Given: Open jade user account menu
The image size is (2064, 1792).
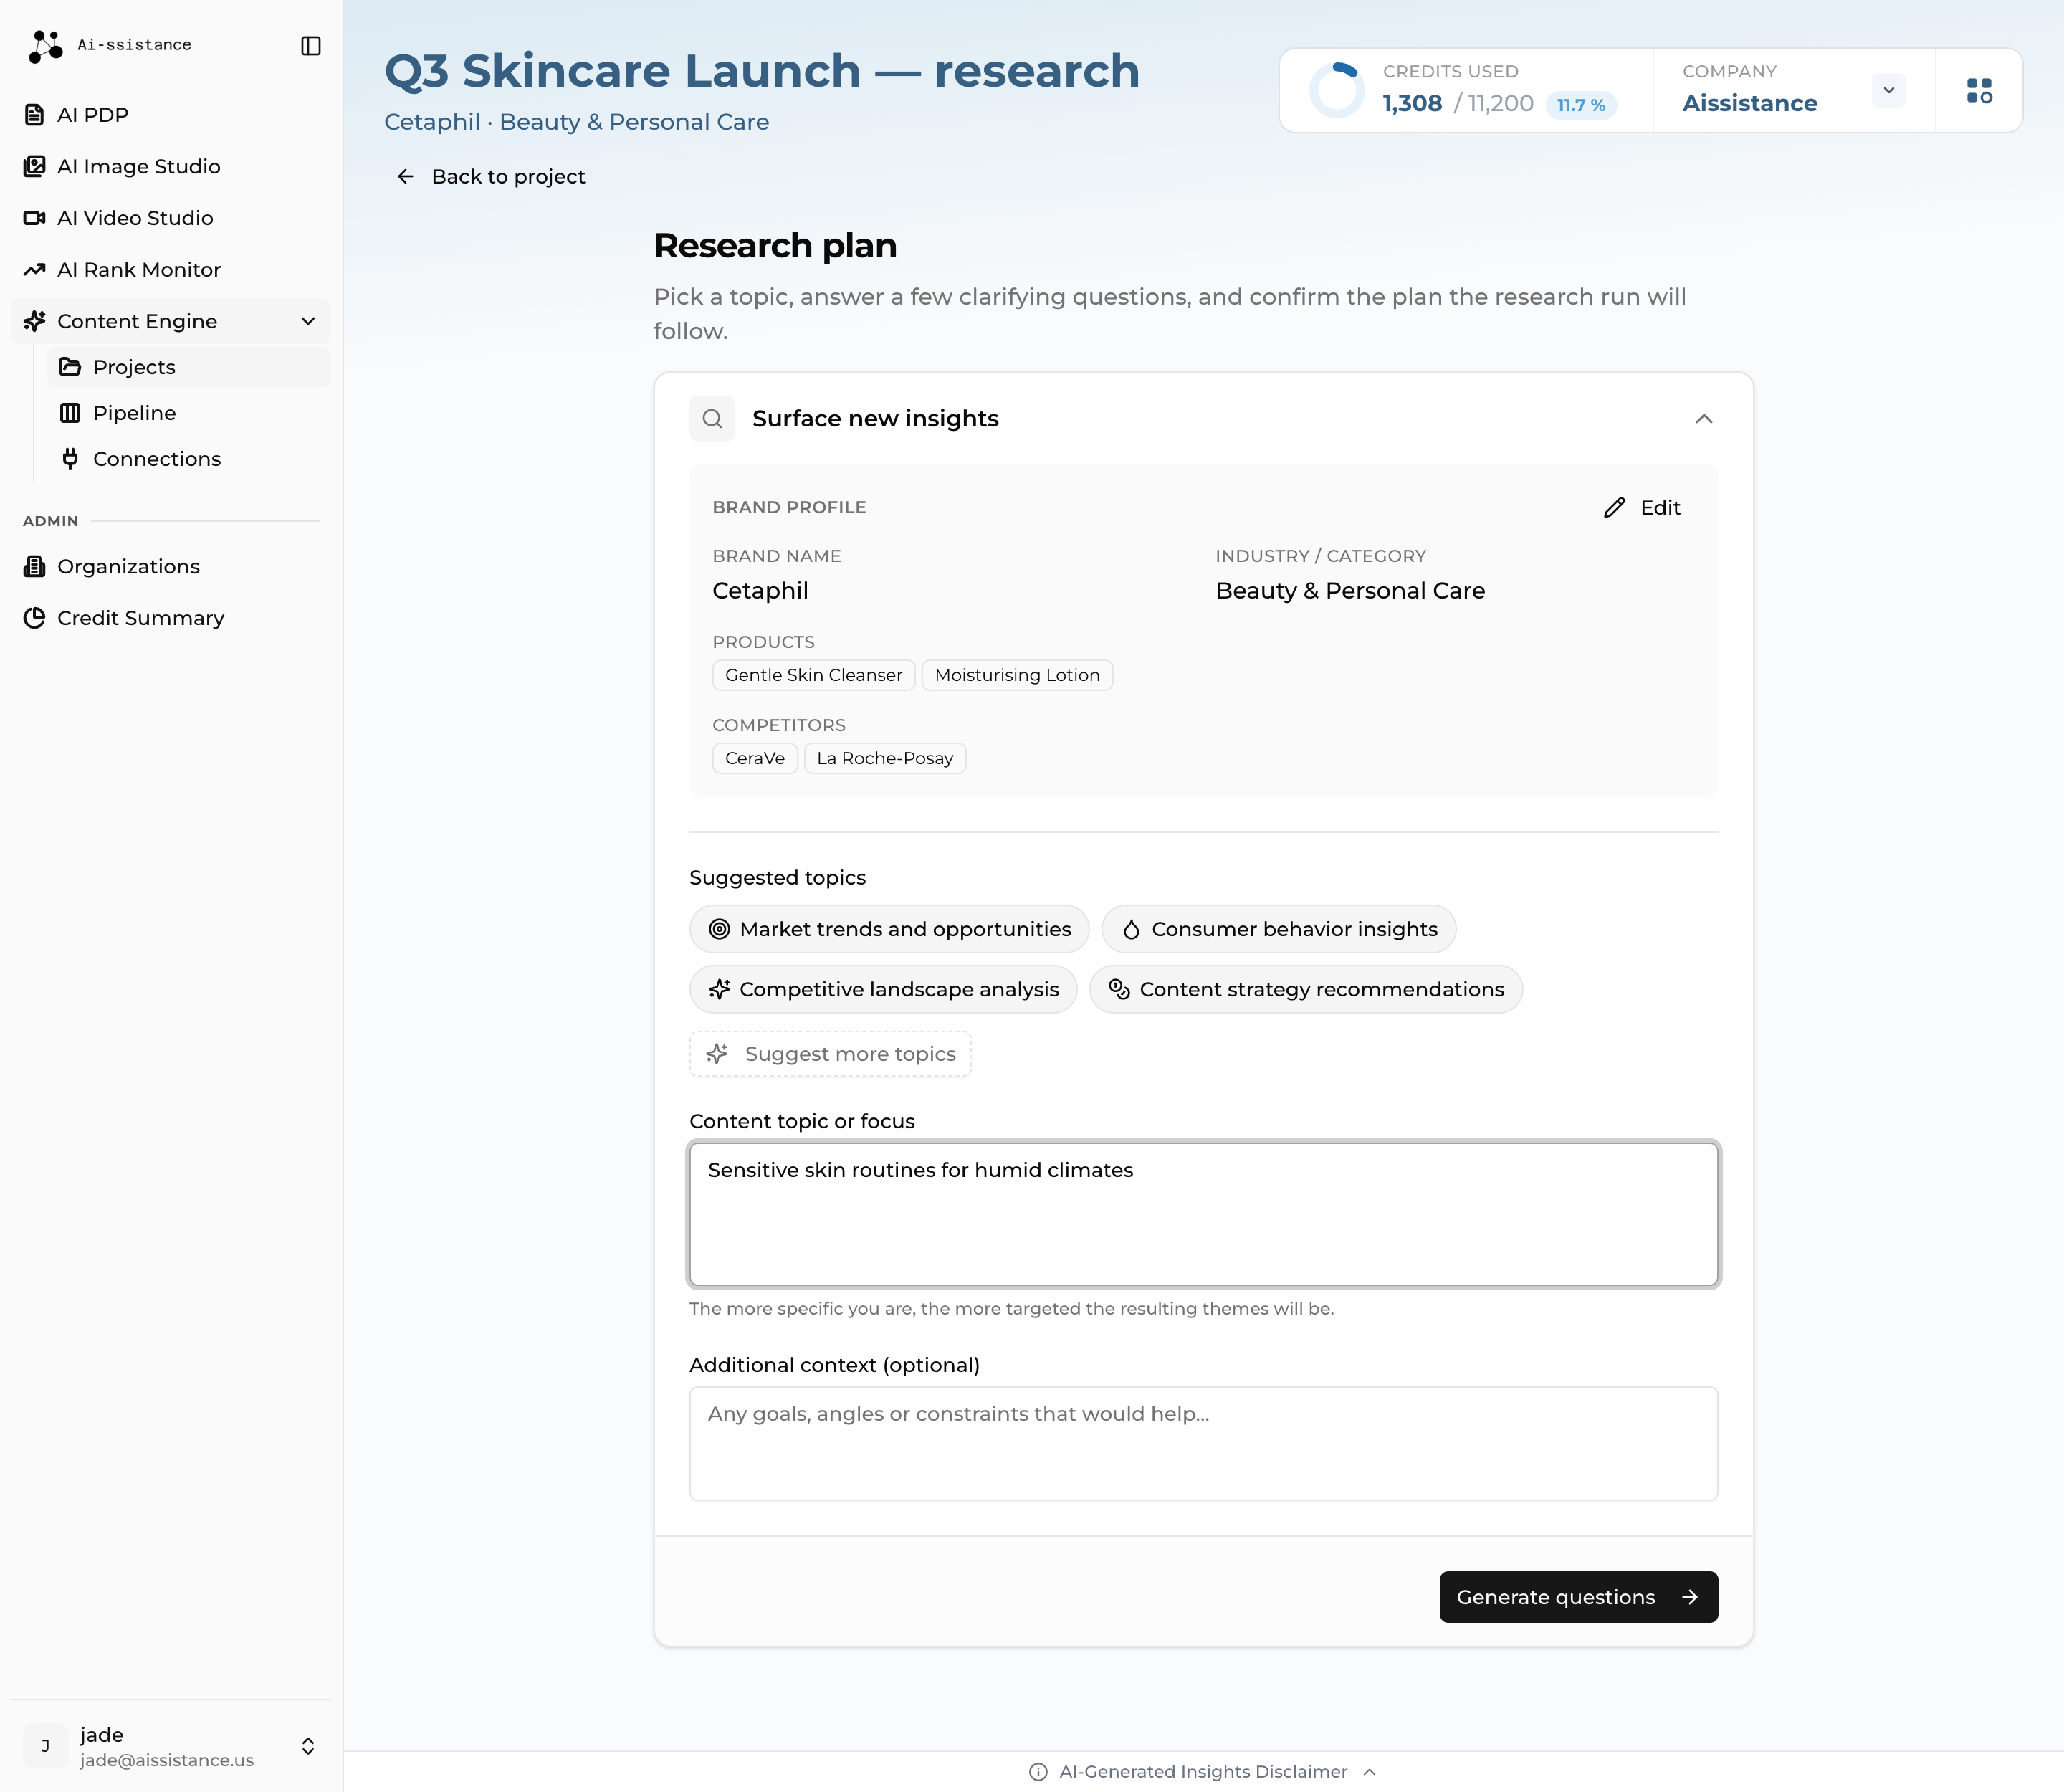Looking at the screenshot, I should click(171, 1746).
